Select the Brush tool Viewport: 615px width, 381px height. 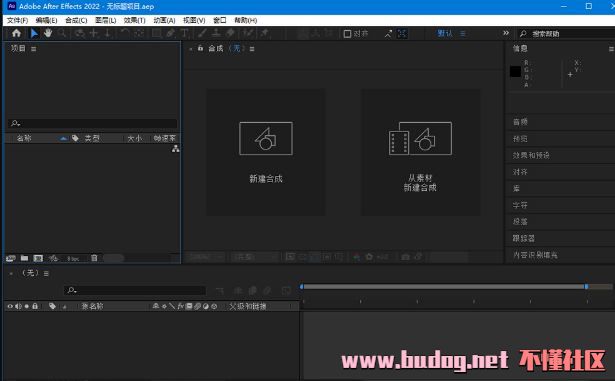coord(202,33)
